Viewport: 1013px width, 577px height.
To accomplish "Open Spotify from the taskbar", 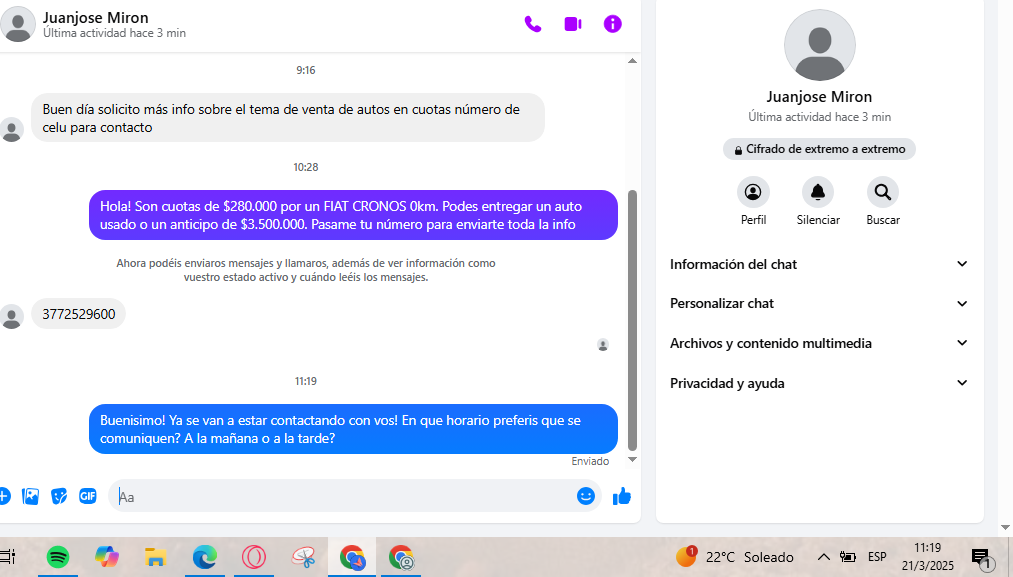I will [58, 557].
